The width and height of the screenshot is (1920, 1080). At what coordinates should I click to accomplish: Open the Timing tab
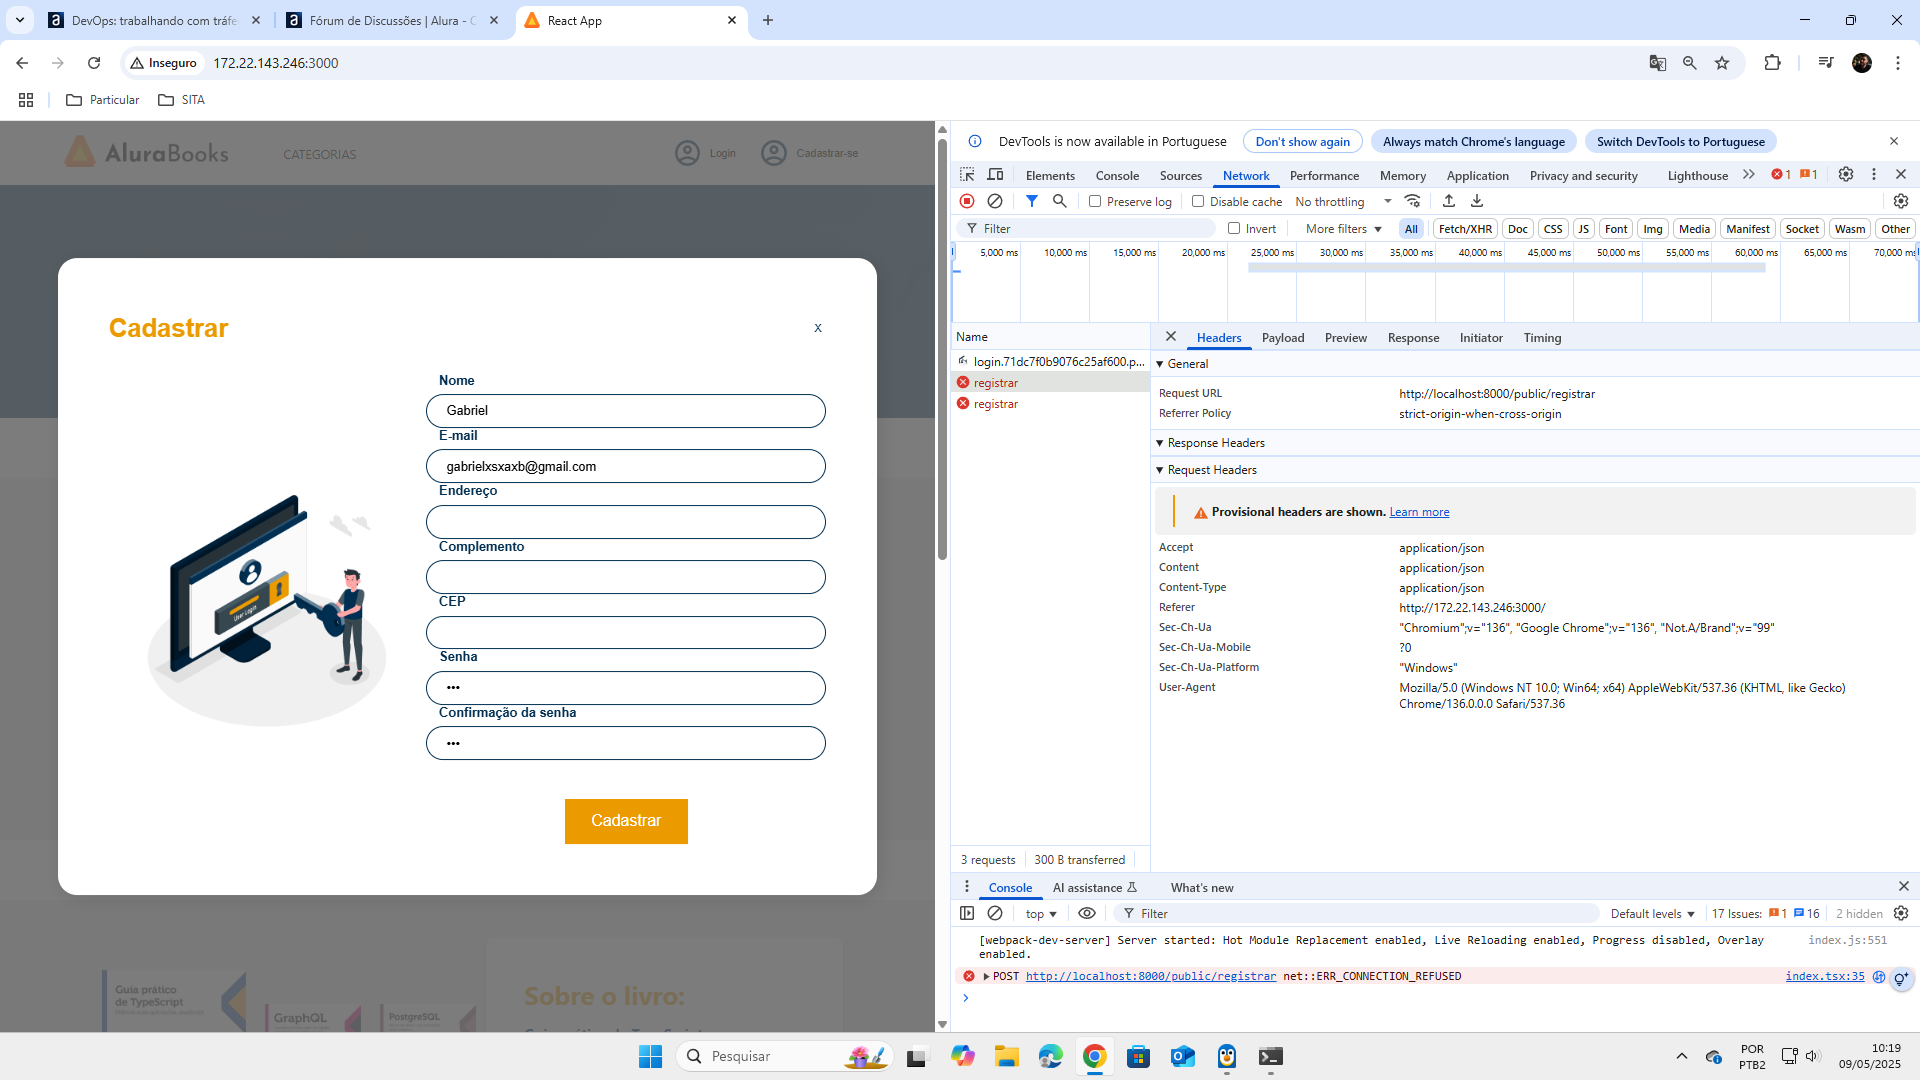(1542, 338)
